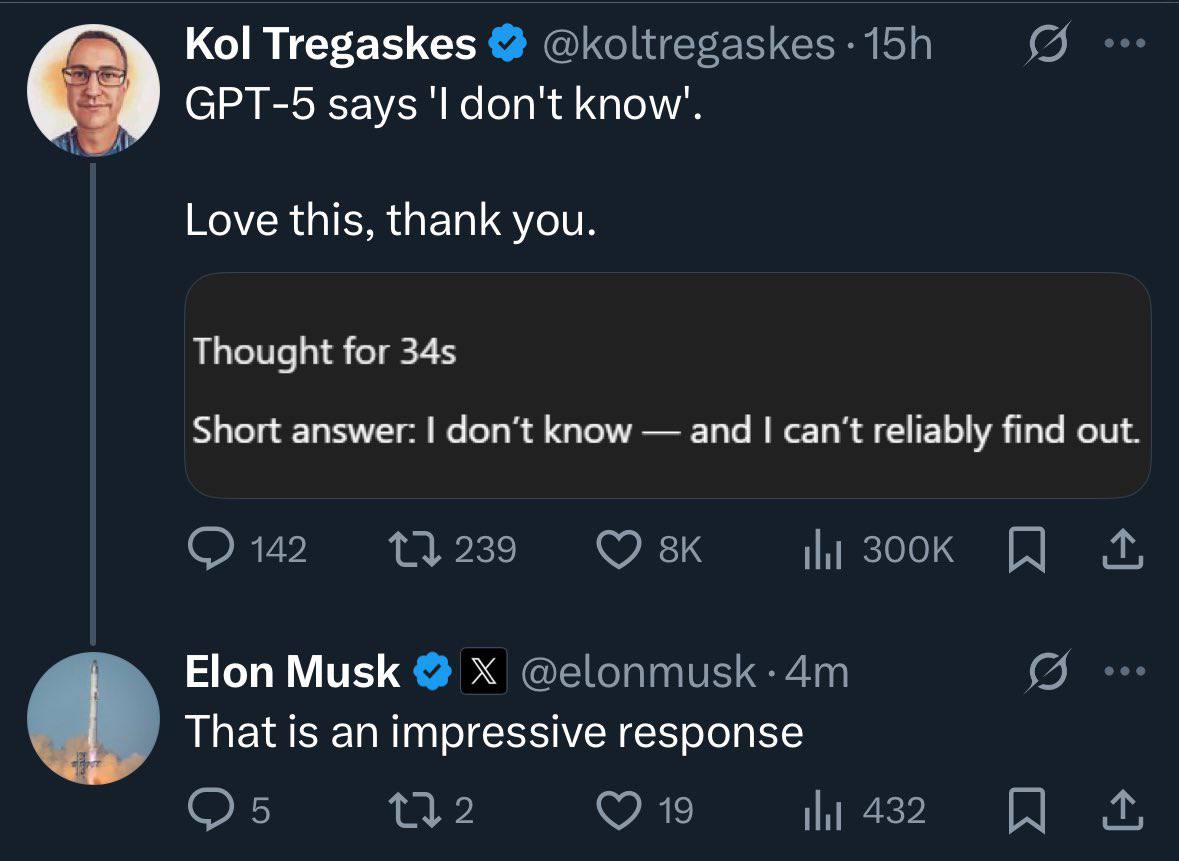
Task: Open more options for Kol Tregaskes' tweet
Action: pyautogui.click(x=1125, y=46)
